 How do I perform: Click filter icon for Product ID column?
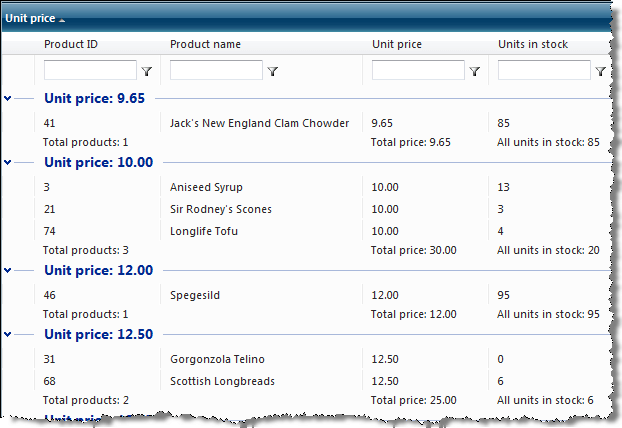(x=147, y=72)
